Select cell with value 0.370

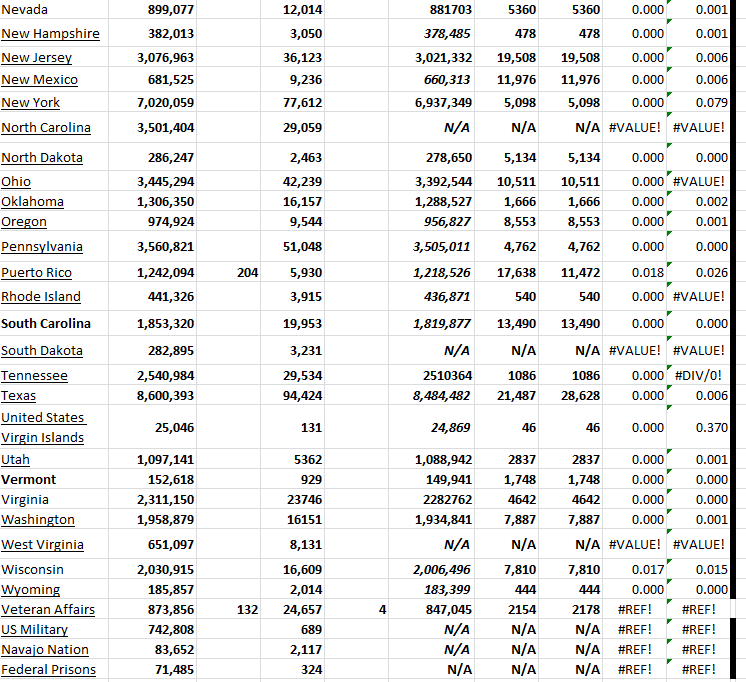coord(698,427)
